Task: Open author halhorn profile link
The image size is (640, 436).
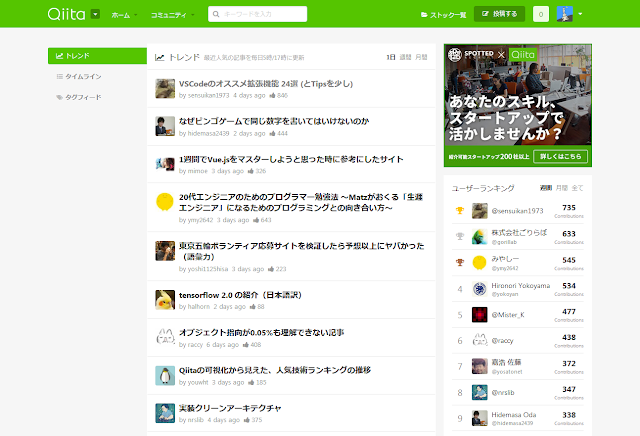Action: (198, 307)
